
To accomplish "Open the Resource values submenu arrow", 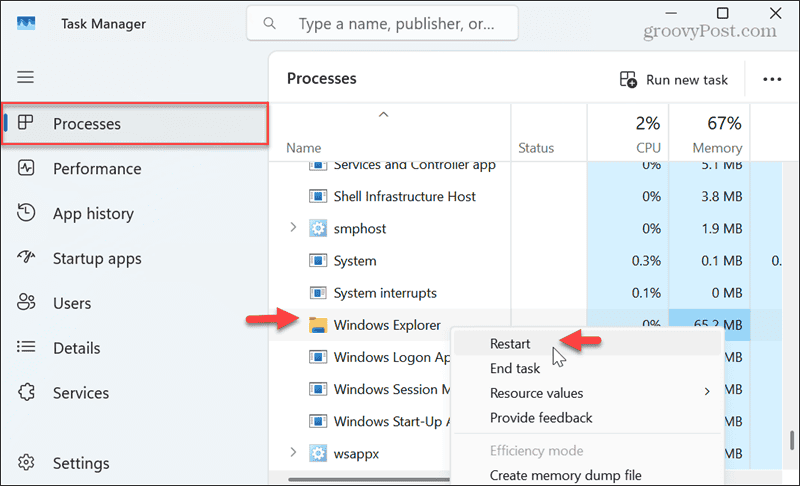I will (707, 392).
